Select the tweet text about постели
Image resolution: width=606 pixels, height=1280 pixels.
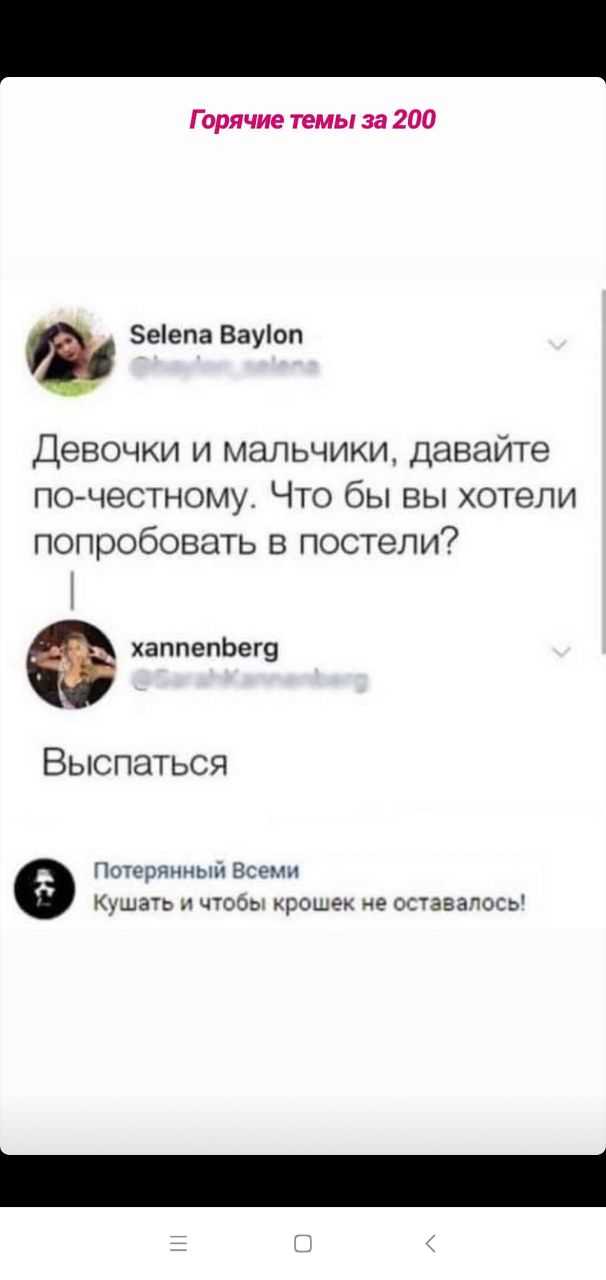[x=303, y=495]
